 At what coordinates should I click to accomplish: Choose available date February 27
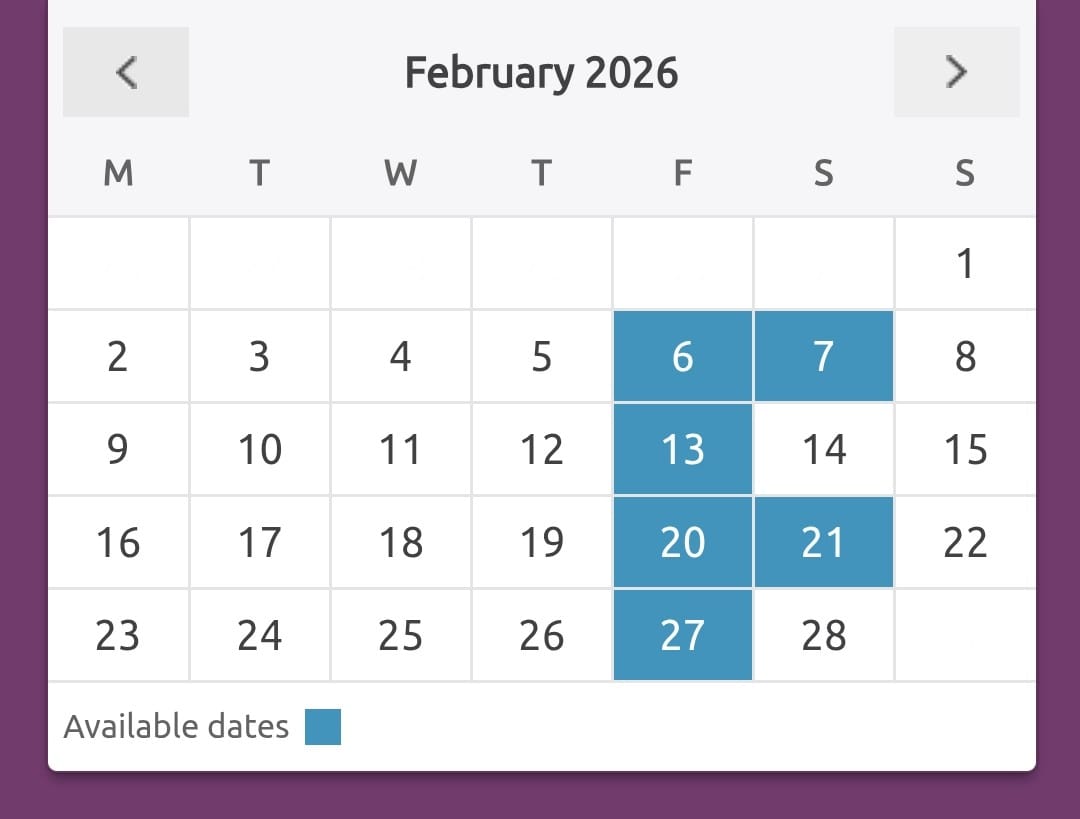(682, 635)
